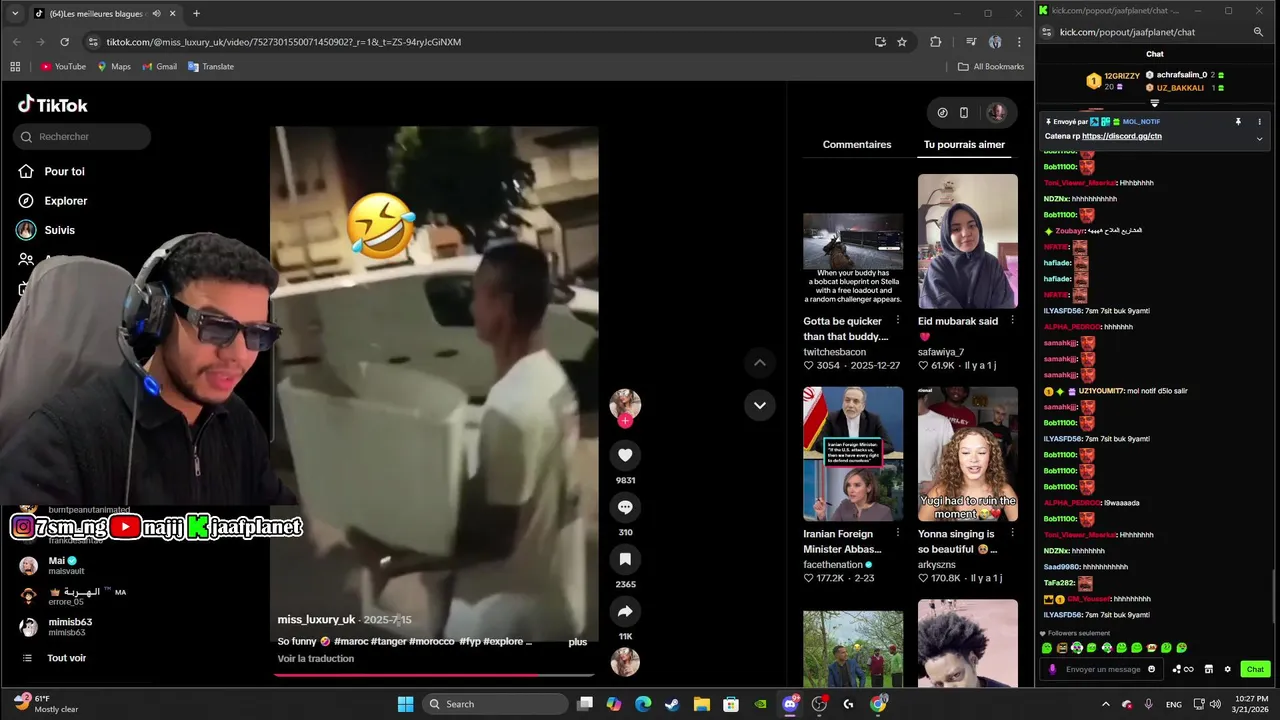
Task: Reload the TikTok page in Chrome
Action: click(65, 42)
